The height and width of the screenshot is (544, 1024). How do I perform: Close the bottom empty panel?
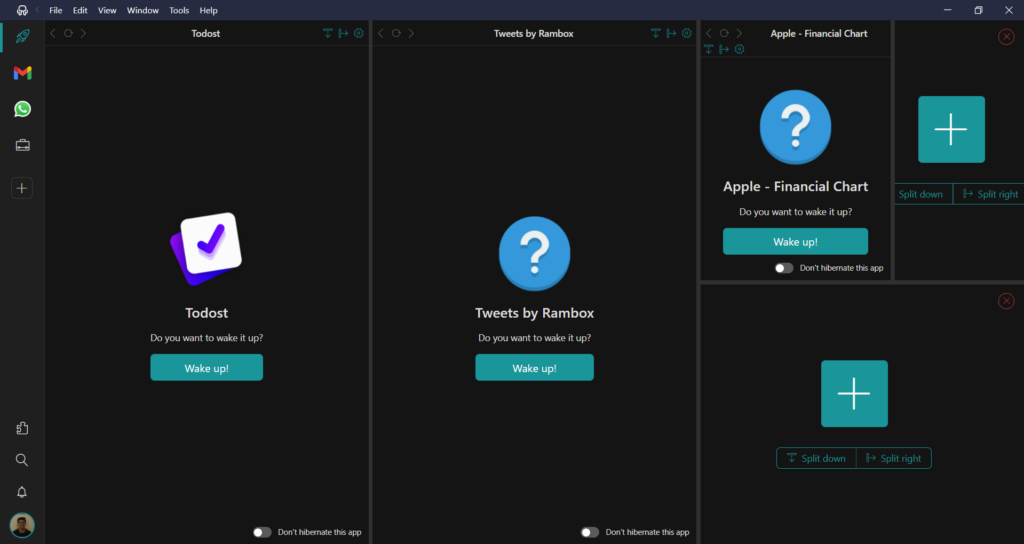1006,300
